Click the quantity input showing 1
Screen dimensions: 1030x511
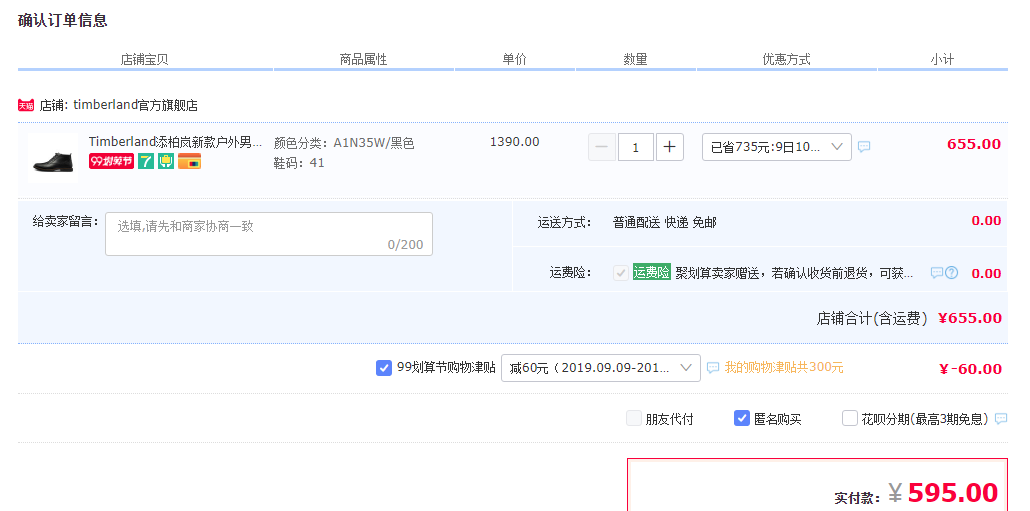[x=636, y=147]
